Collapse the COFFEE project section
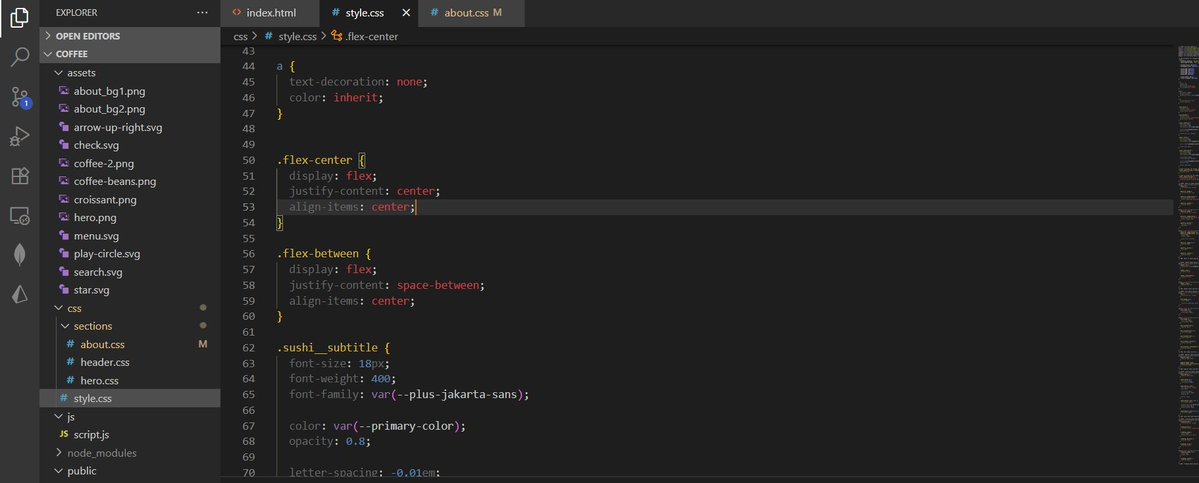 click(130, 54)
